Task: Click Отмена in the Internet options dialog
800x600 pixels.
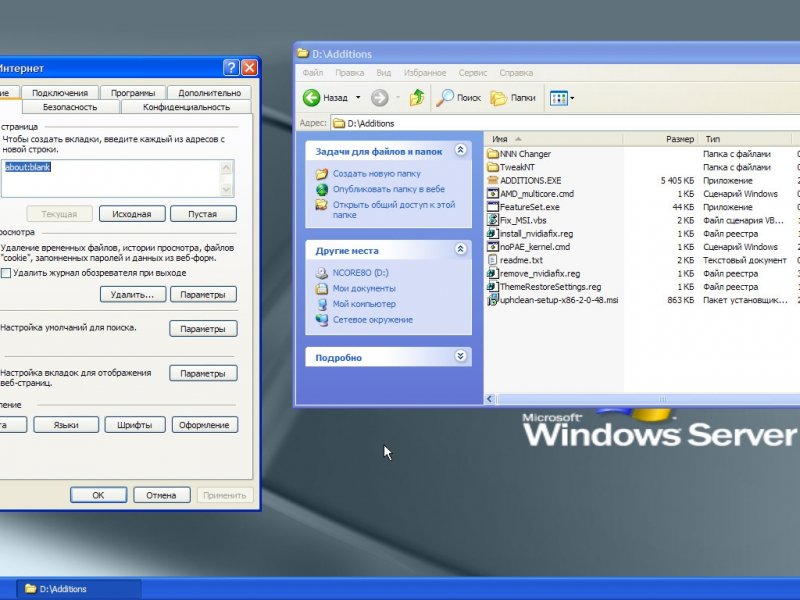Action: [161, 495]
